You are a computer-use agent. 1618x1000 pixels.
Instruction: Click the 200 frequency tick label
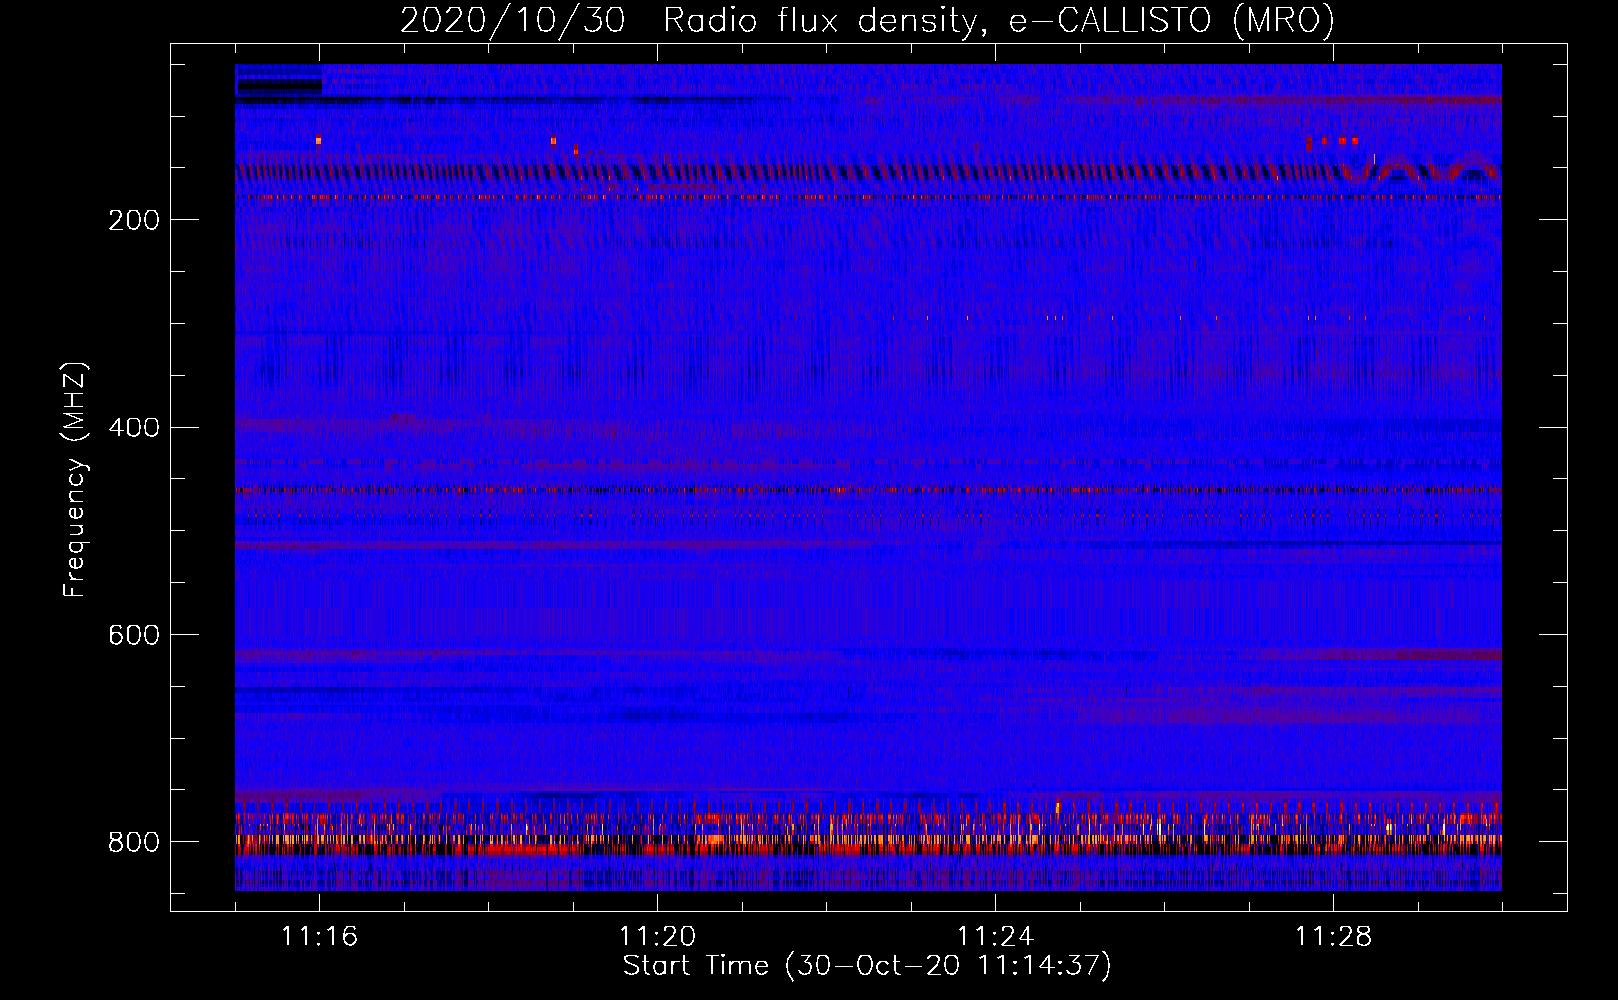coord(134,220)
